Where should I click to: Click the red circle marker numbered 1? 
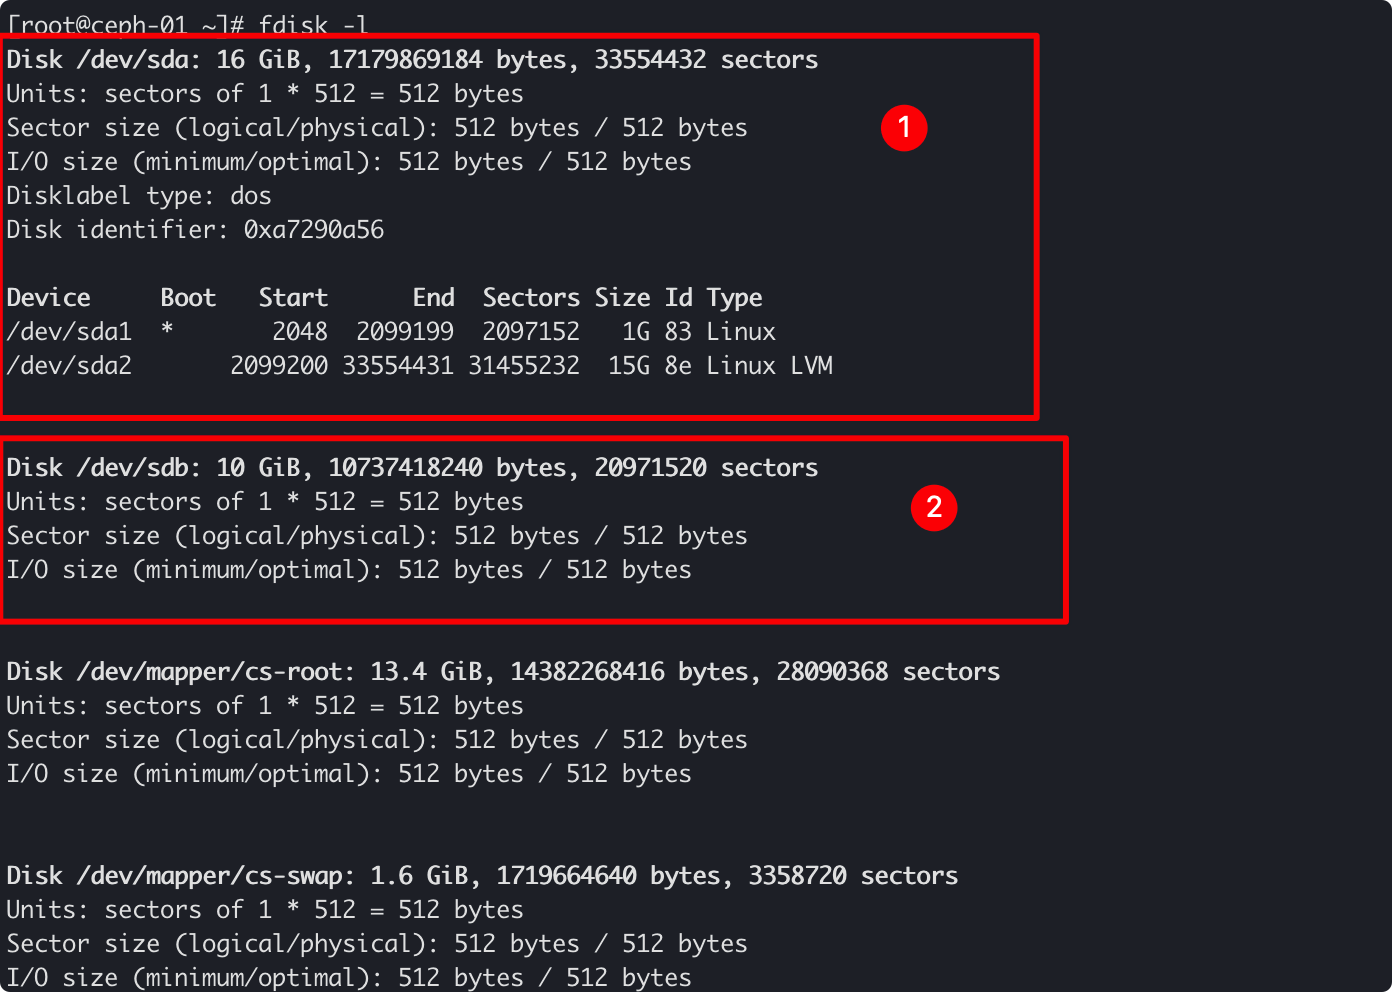click(x=904, y=128)
